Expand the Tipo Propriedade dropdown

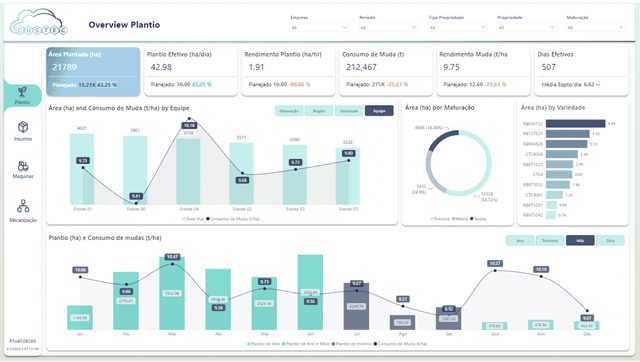pos(458,27)
